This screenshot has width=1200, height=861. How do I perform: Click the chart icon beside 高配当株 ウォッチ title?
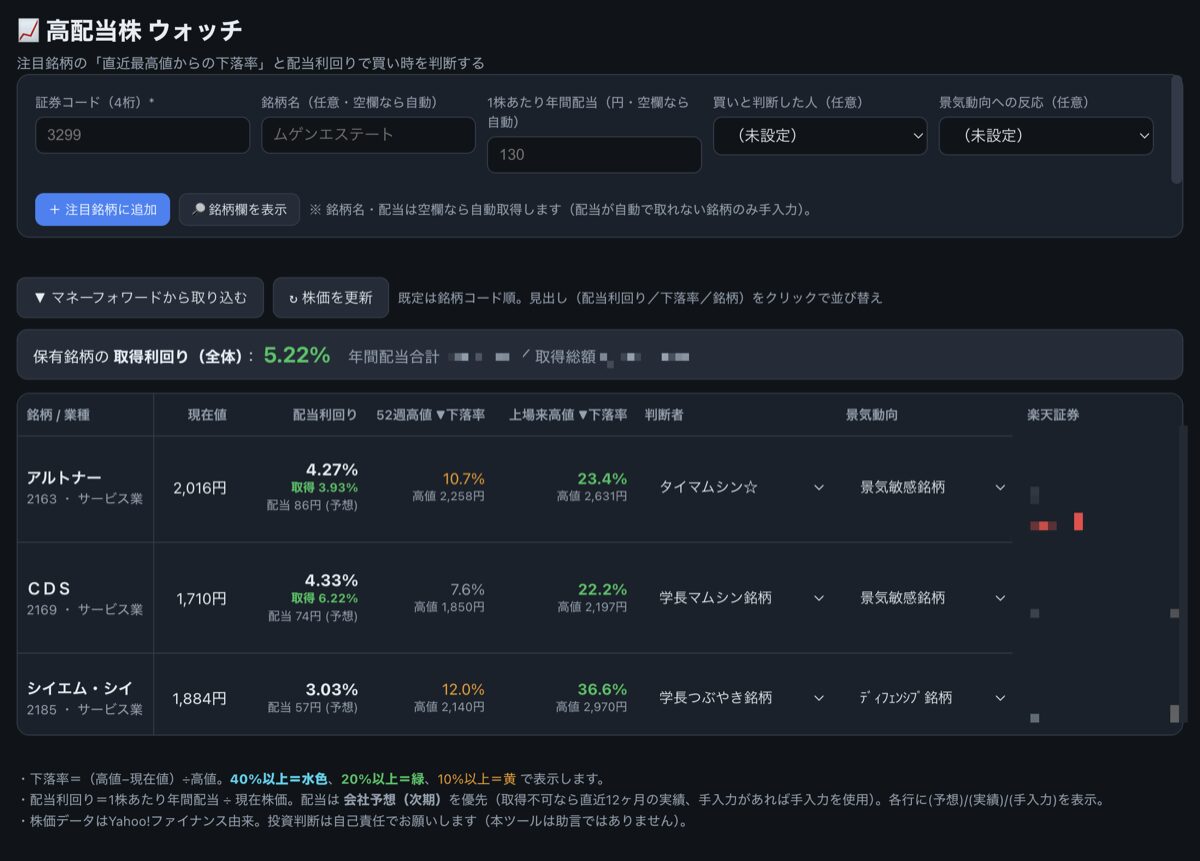pos(29,31)
